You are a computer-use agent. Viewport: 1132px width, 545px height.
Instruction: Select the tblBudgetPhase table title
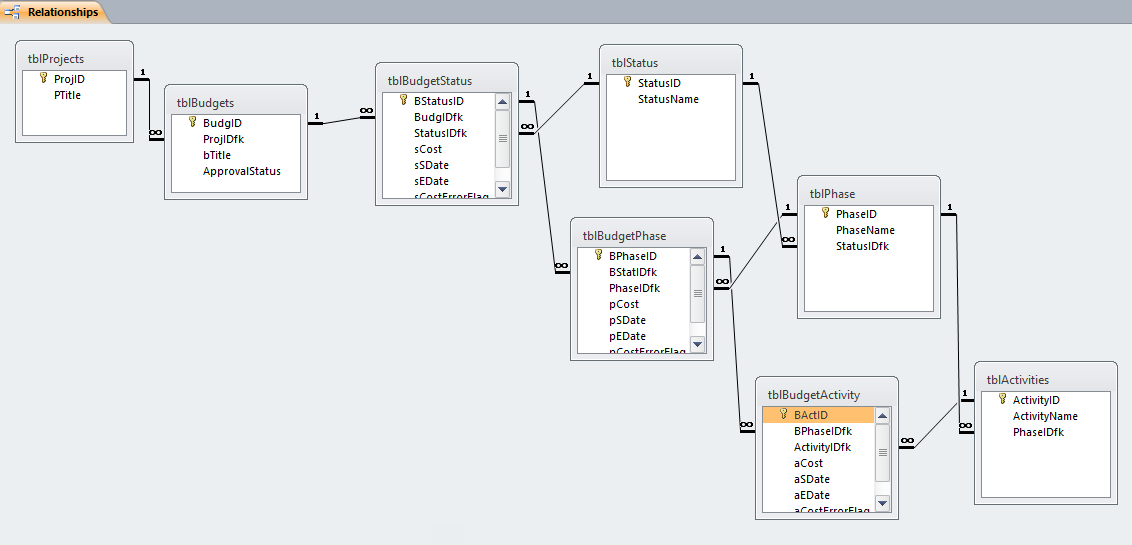pyautogui.click(x=624, y=235)
